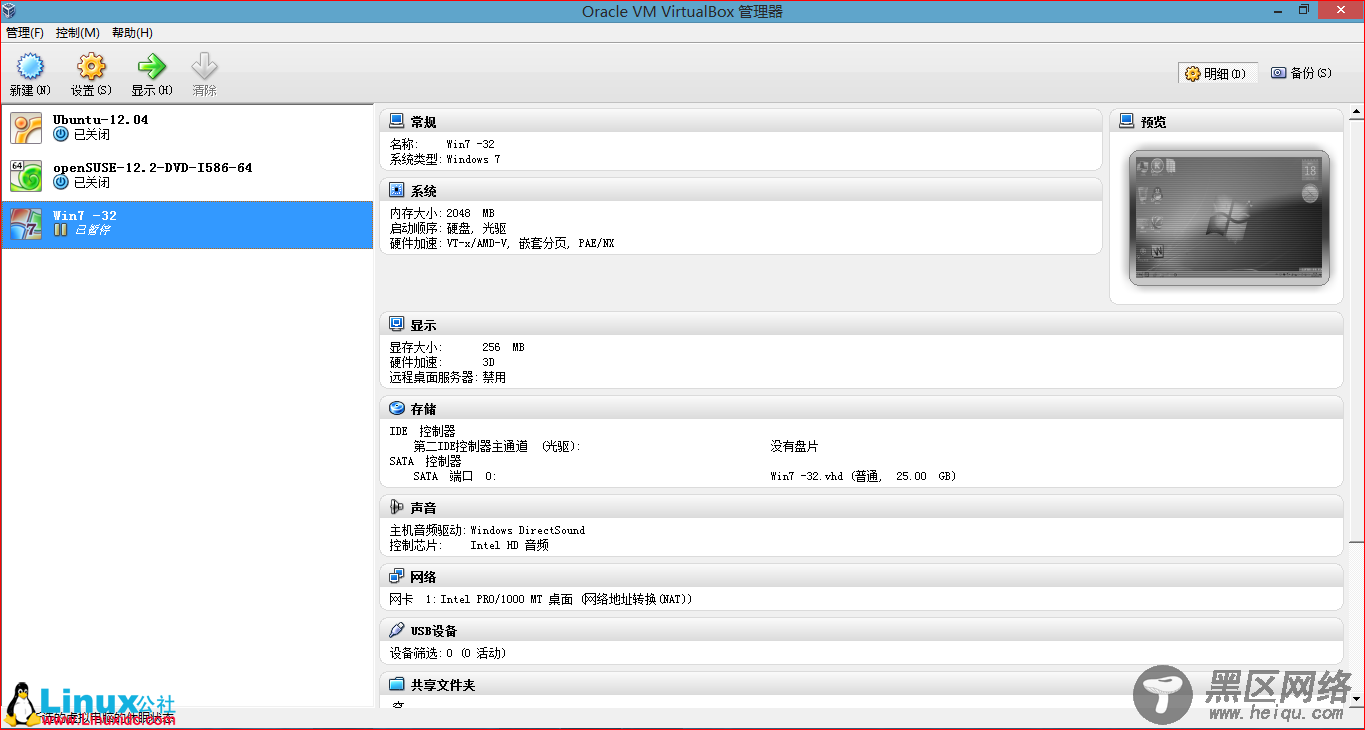1365x730 pixels.
Task: Click the '没有盘片' optical drive value
Action: click(x=794, y=446)
